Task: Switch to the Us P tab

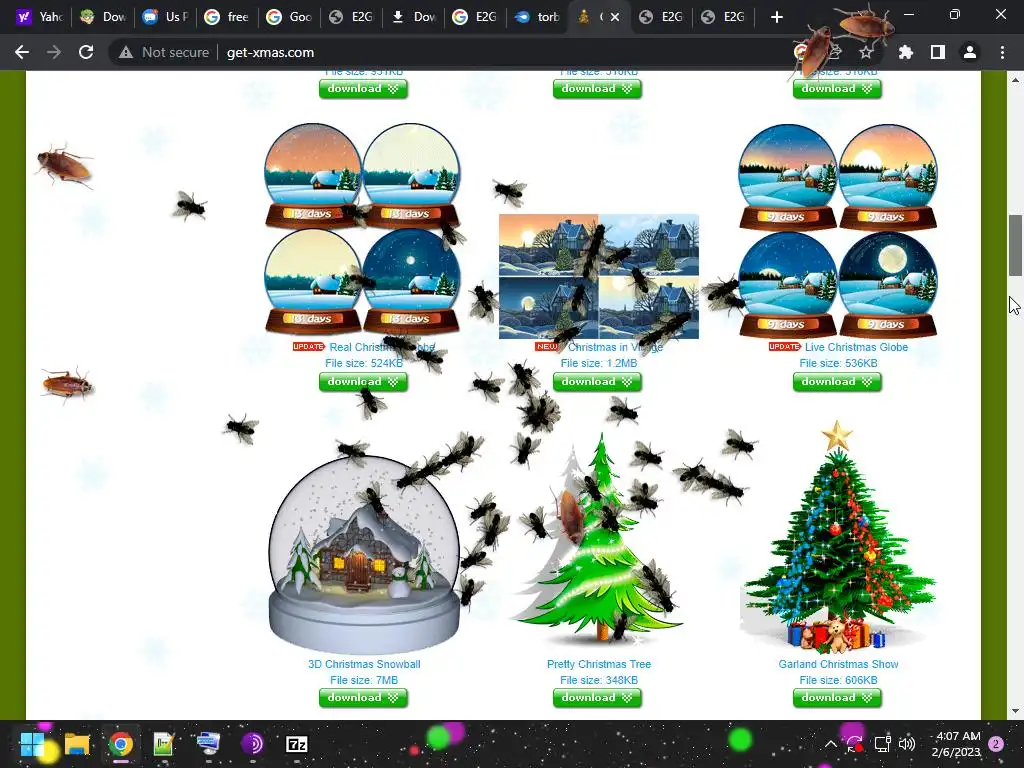Action: (165, 17)
